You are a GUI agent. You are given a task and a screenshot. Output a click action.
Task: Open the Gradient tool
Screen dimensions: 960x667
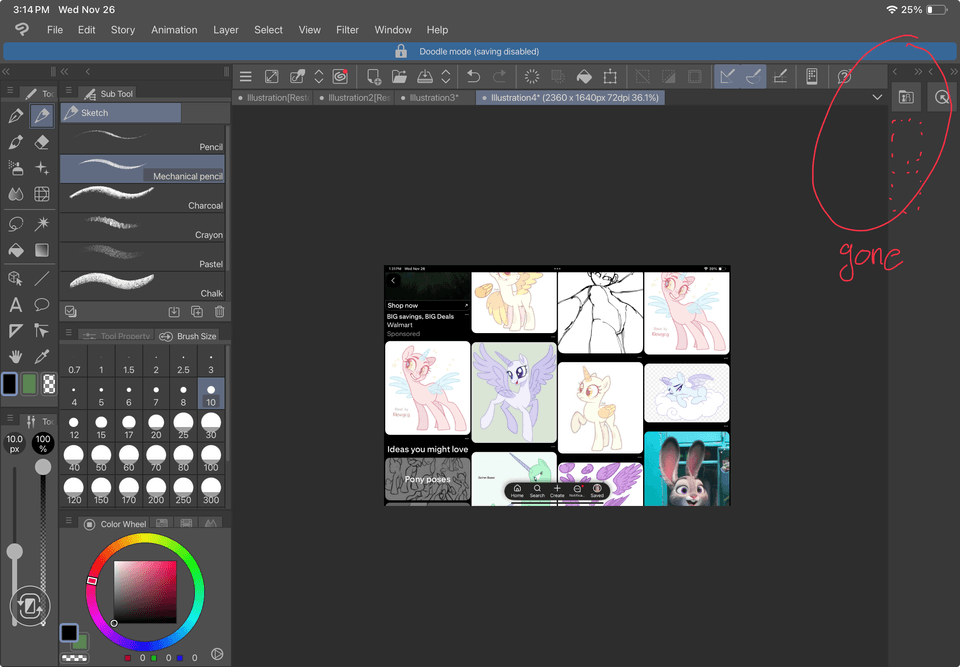[42, 250]
